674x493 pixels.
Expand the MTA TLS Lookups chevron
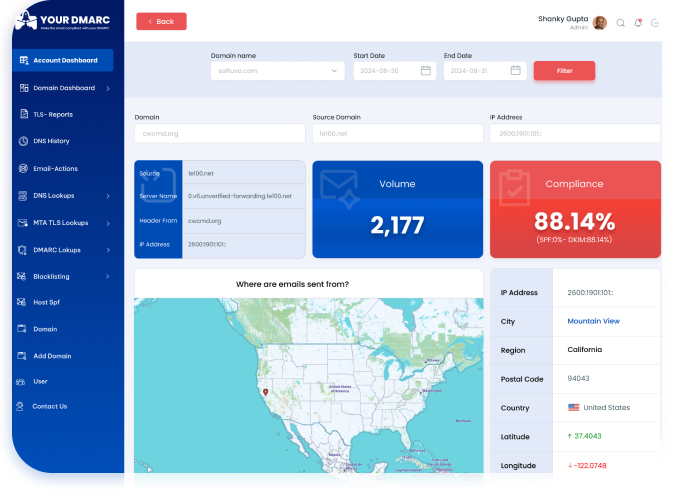(108, 222)
